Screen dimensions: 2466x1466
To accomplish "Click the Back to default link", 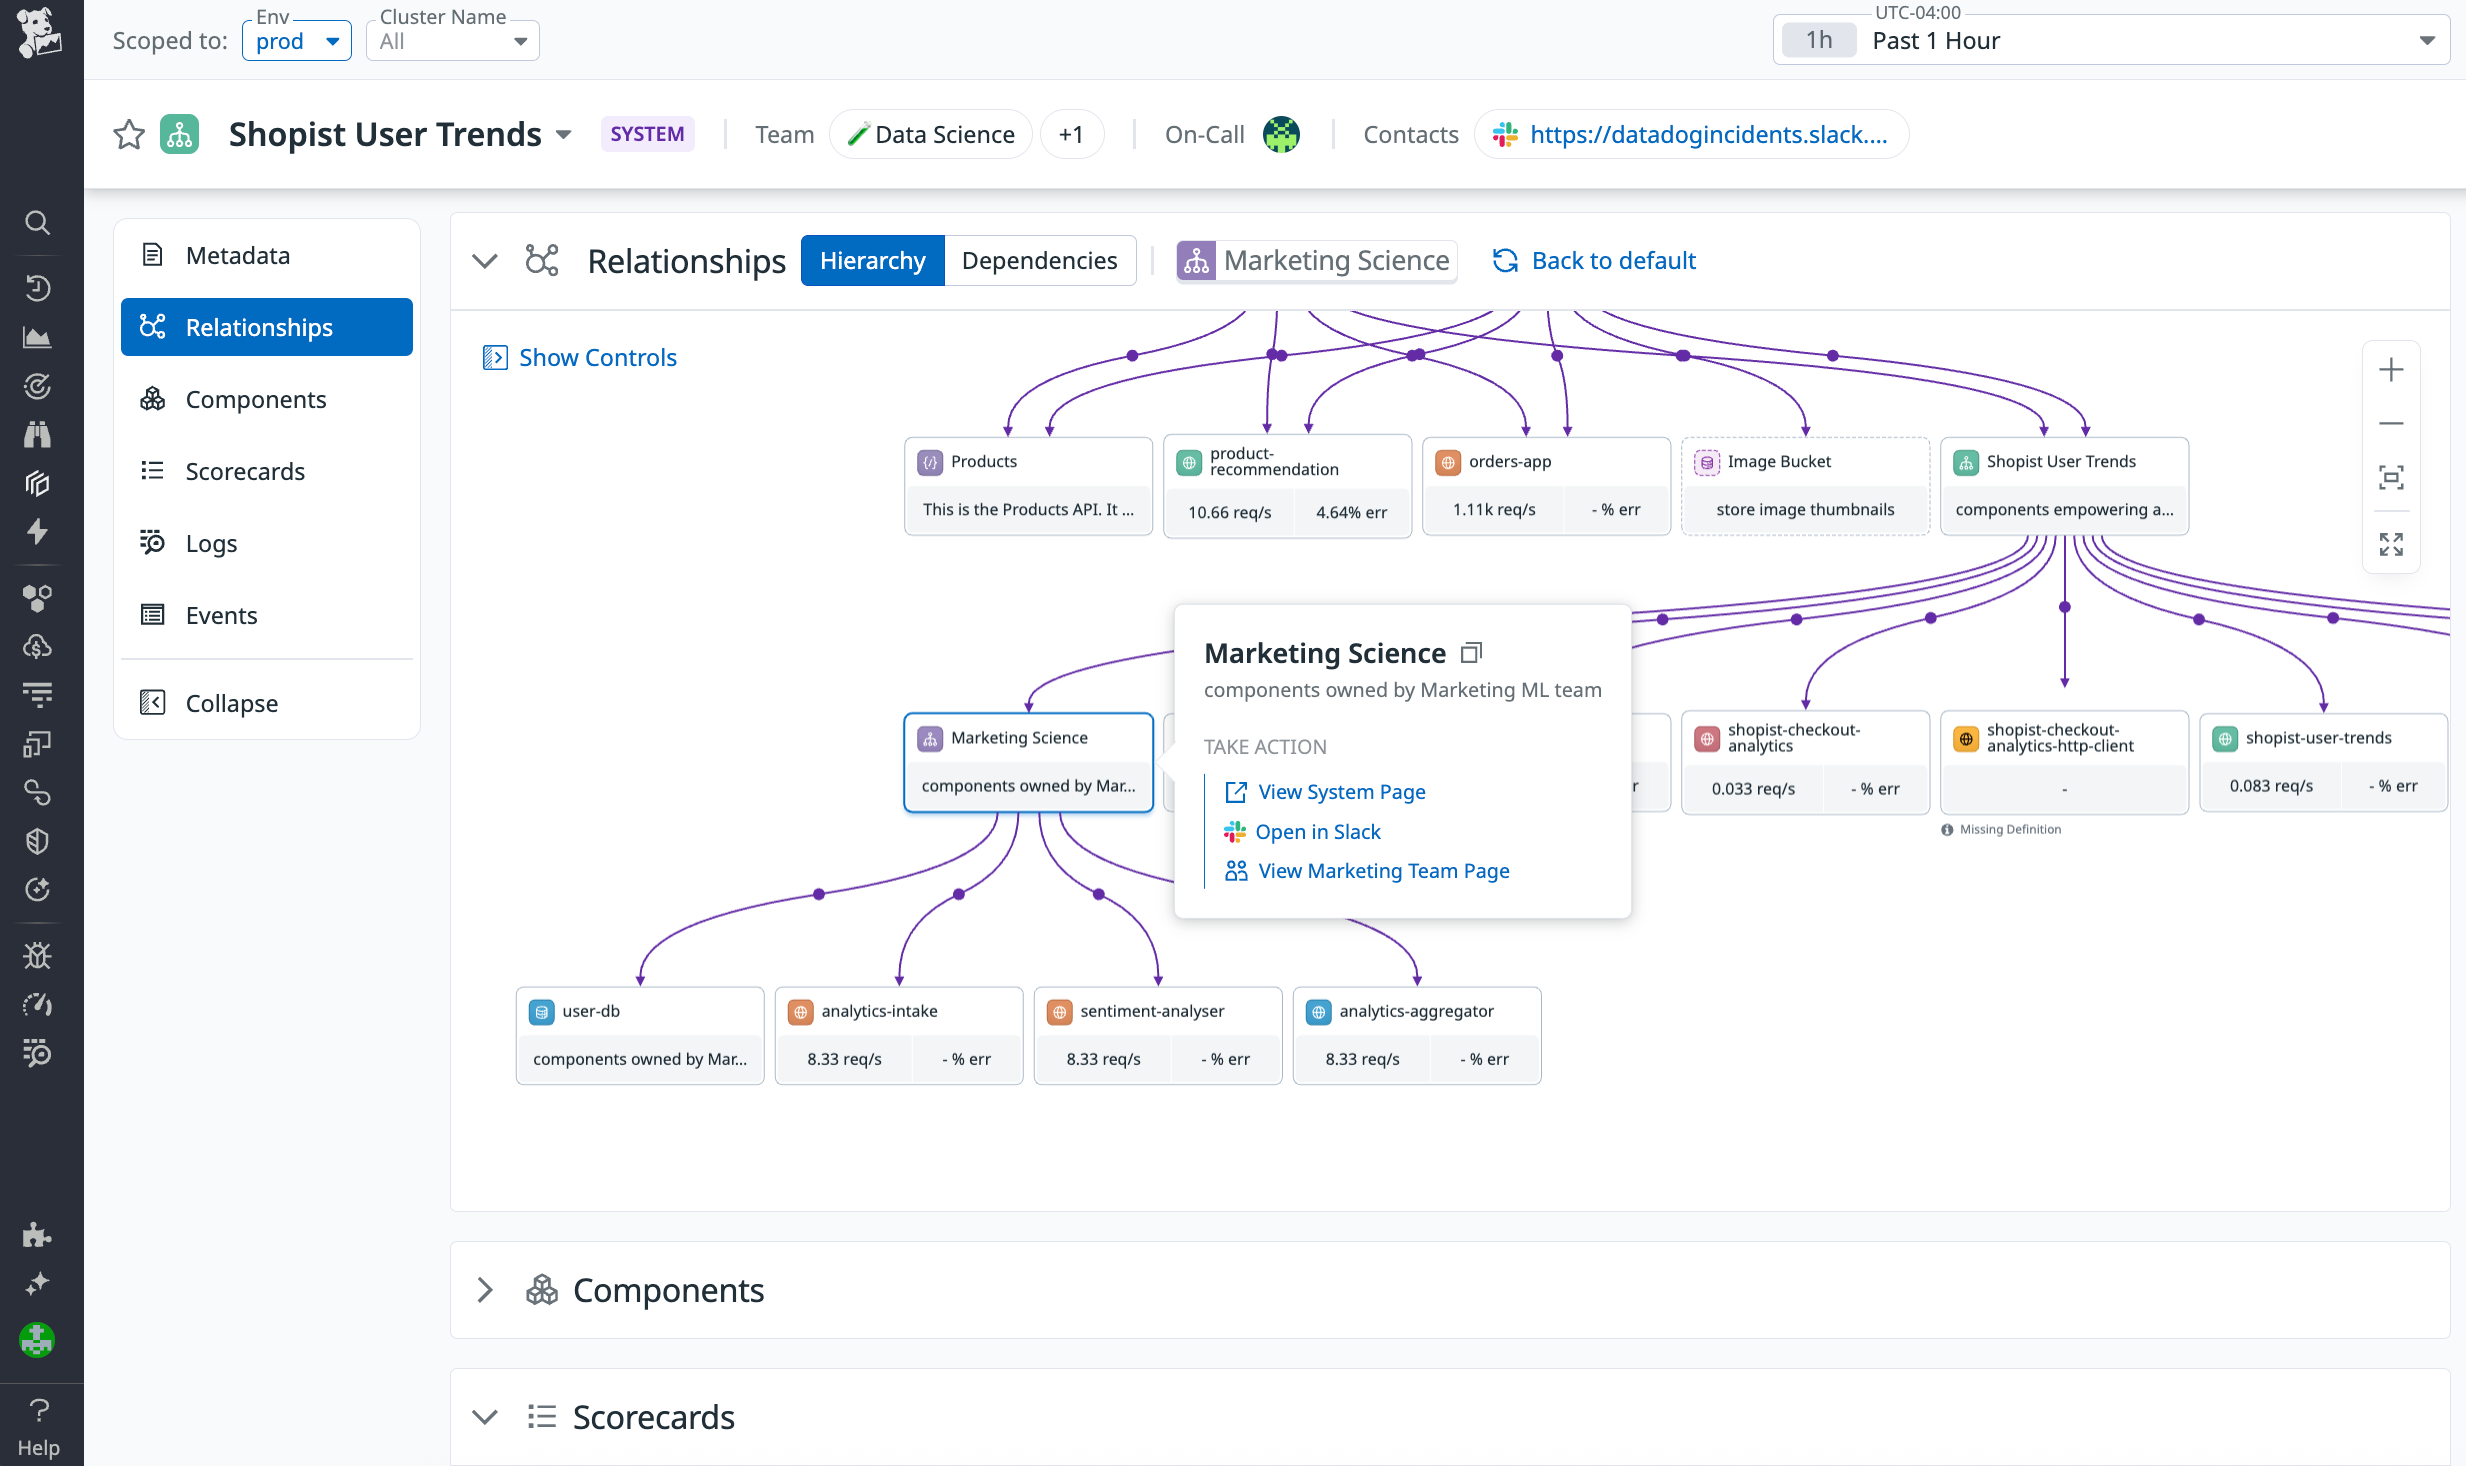I will (1612, 260).
